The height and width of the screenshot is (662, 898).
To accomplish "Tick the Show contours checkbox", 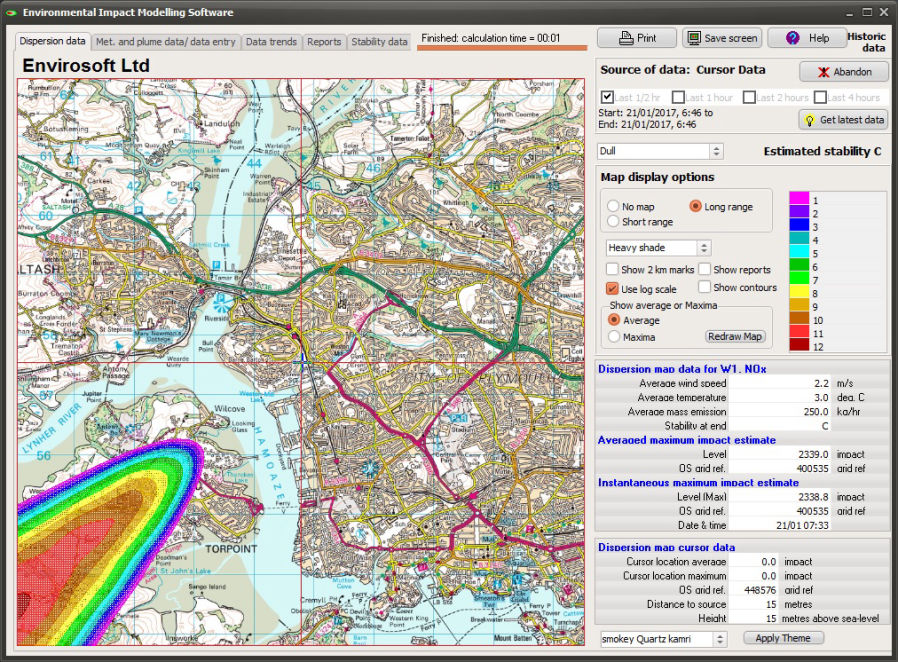I will click(704, 288).
